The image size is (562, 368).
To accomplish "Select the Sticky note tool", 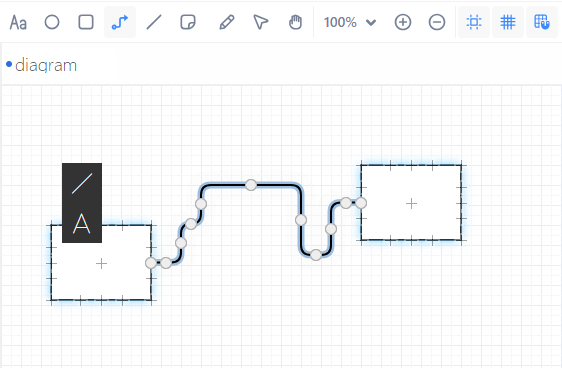I will (x=188, y=22).
